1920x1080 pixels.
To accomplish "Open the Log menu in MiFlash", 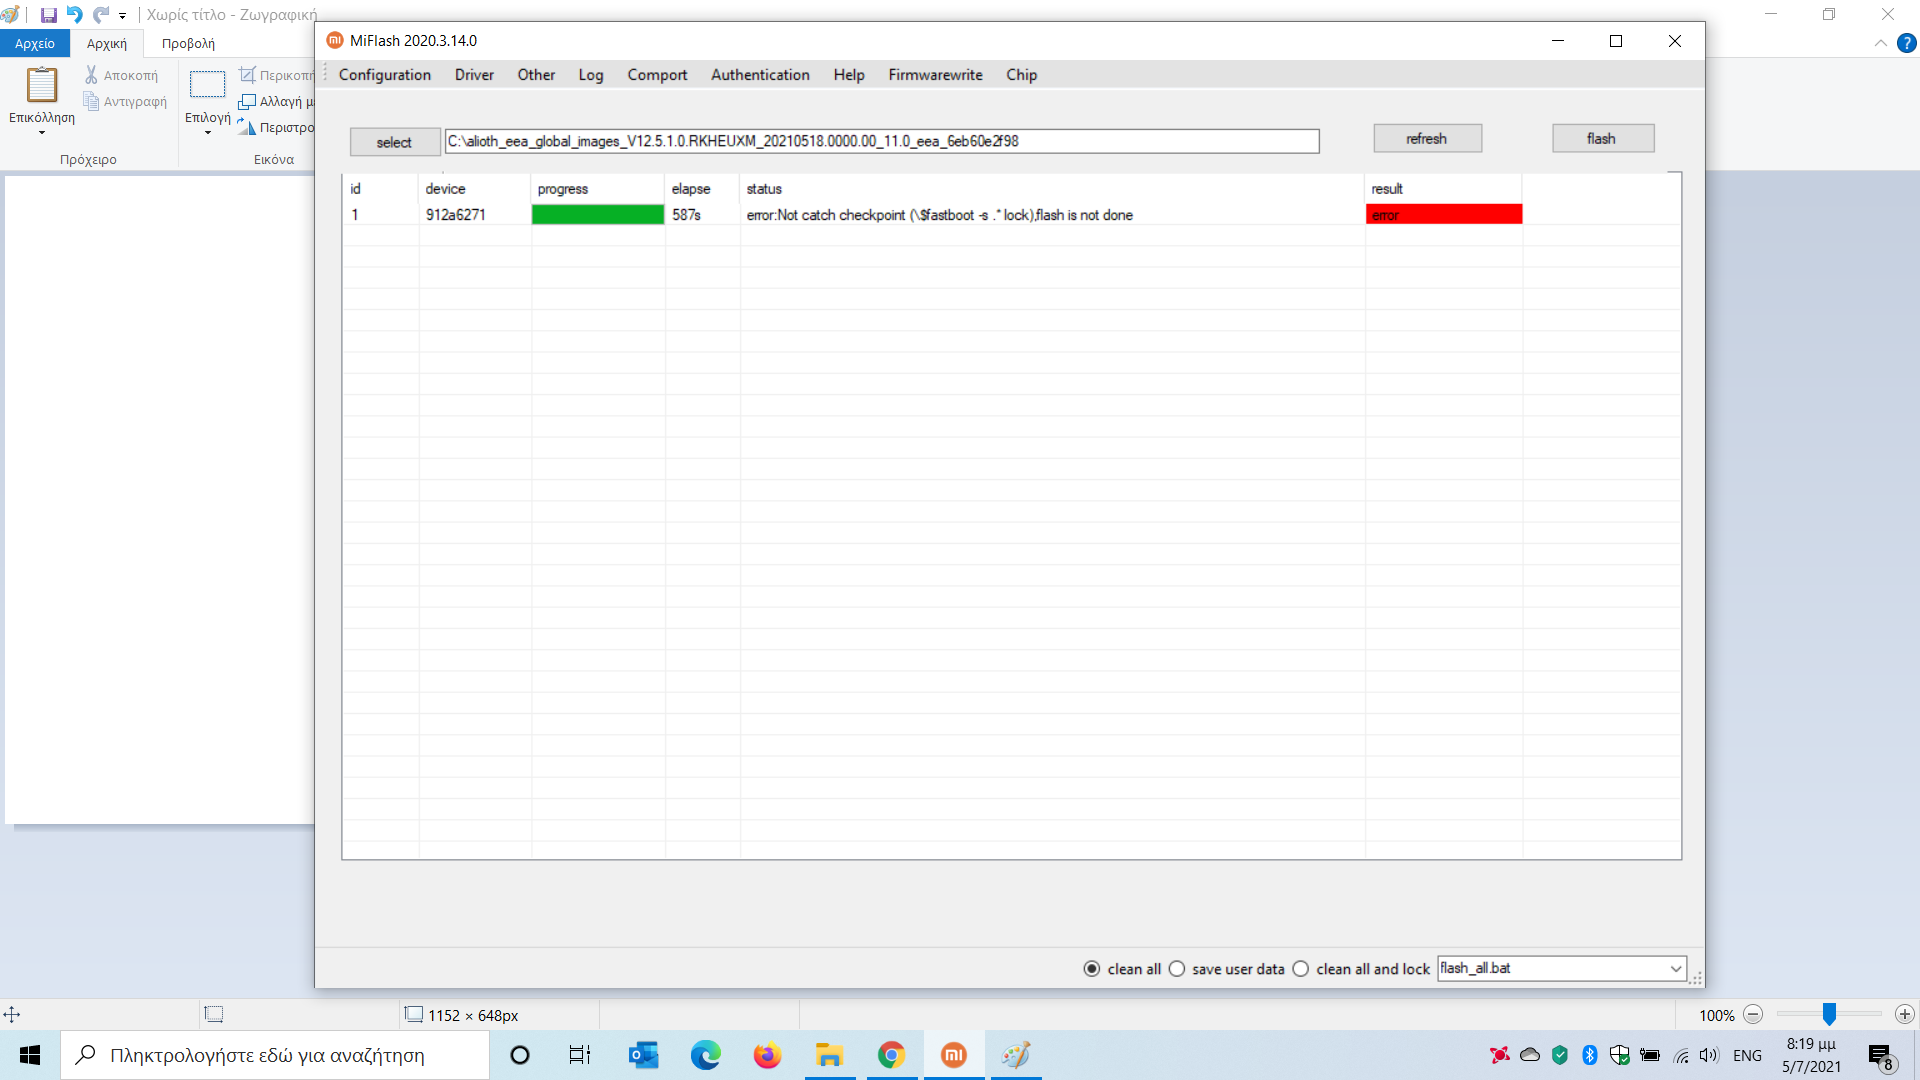I will click(x=591, y=75).
